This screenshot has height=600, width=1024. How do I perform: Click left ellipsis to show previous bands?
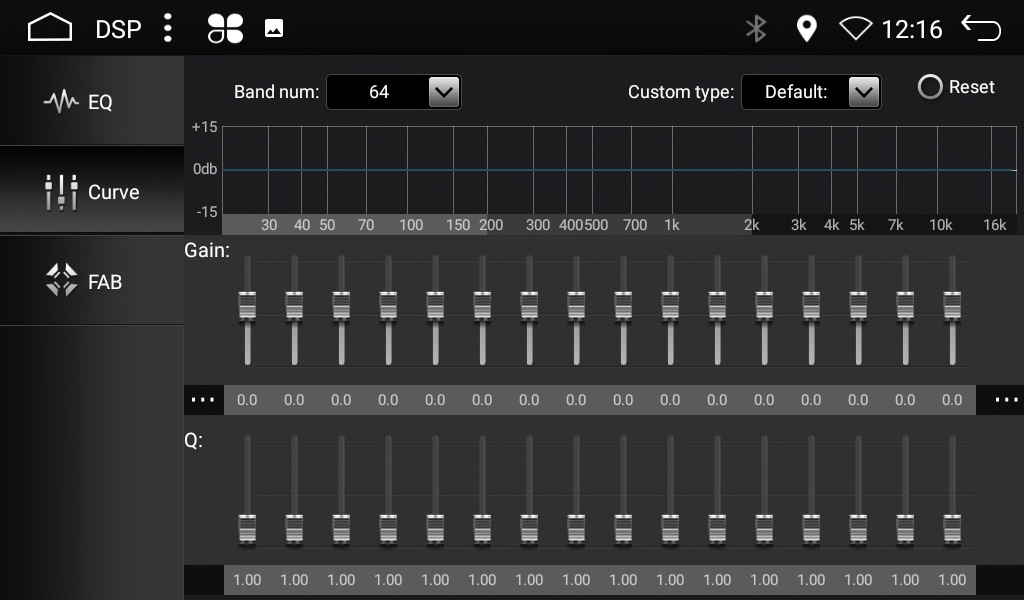203,400
